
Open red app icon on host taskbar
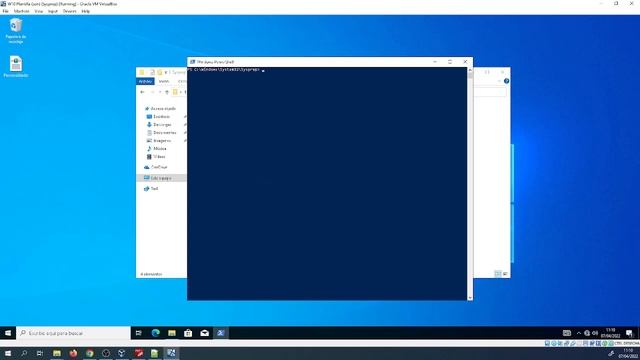(x=139, y=353)
